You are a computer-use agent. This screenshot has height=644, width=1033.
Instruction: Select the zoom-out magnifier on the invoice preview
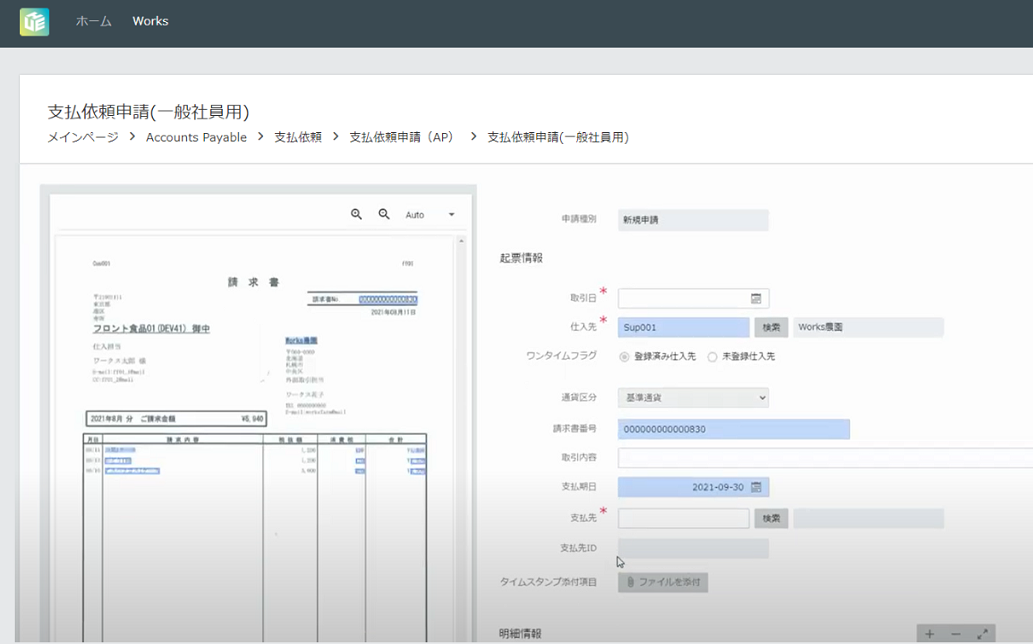coord(384,214)
